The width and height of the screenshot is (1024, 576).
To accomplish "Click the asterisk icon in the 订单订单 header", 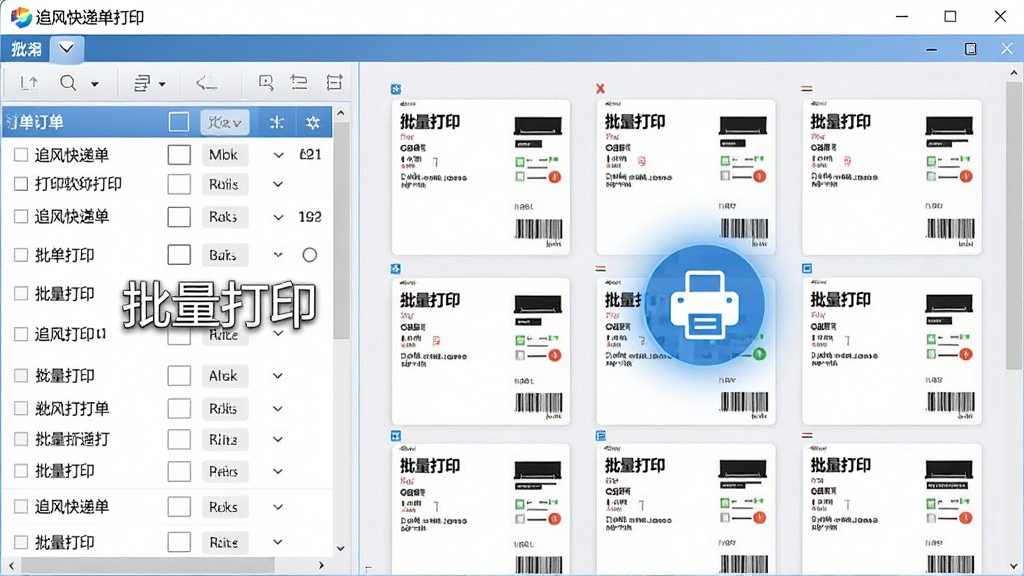I will (x=277, y=122).
